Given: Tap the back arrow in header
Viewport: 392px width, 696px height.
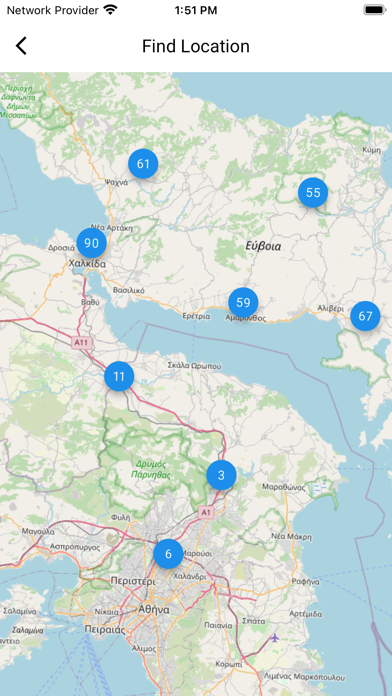Looking at the screenshot, I should 21,46.
